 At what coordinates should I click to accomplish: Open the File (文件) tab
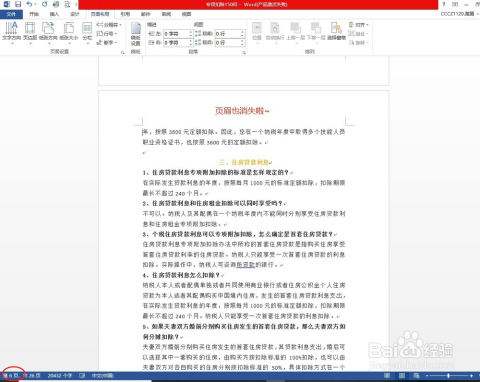click(11, 14)
